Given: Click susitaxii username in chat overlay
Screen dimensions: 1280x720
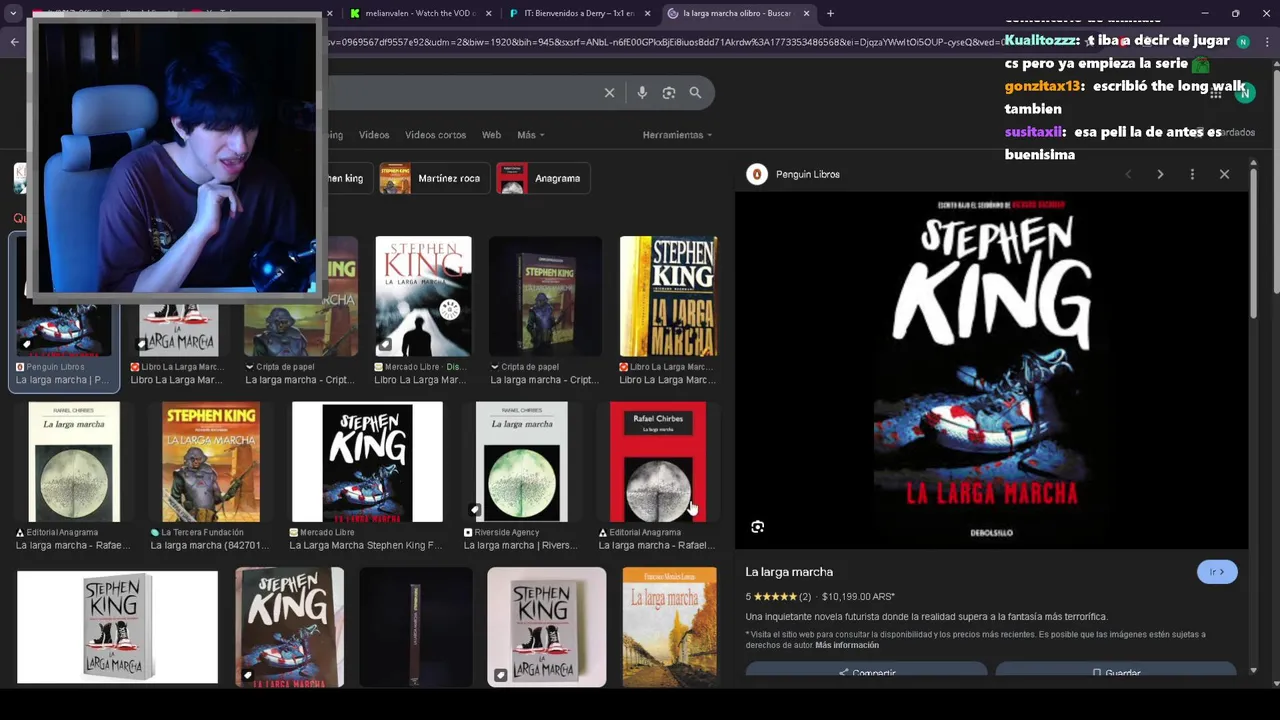Looking at the screenshot, I should pyautogui.click(x=1034, y=132).
